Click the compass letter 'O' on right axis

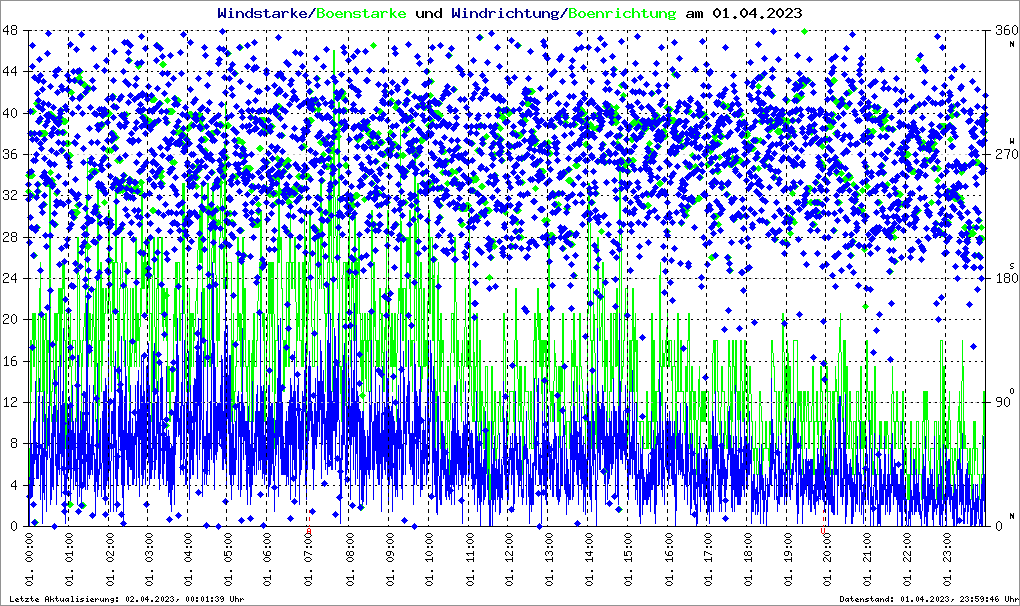click(1012, 390)
